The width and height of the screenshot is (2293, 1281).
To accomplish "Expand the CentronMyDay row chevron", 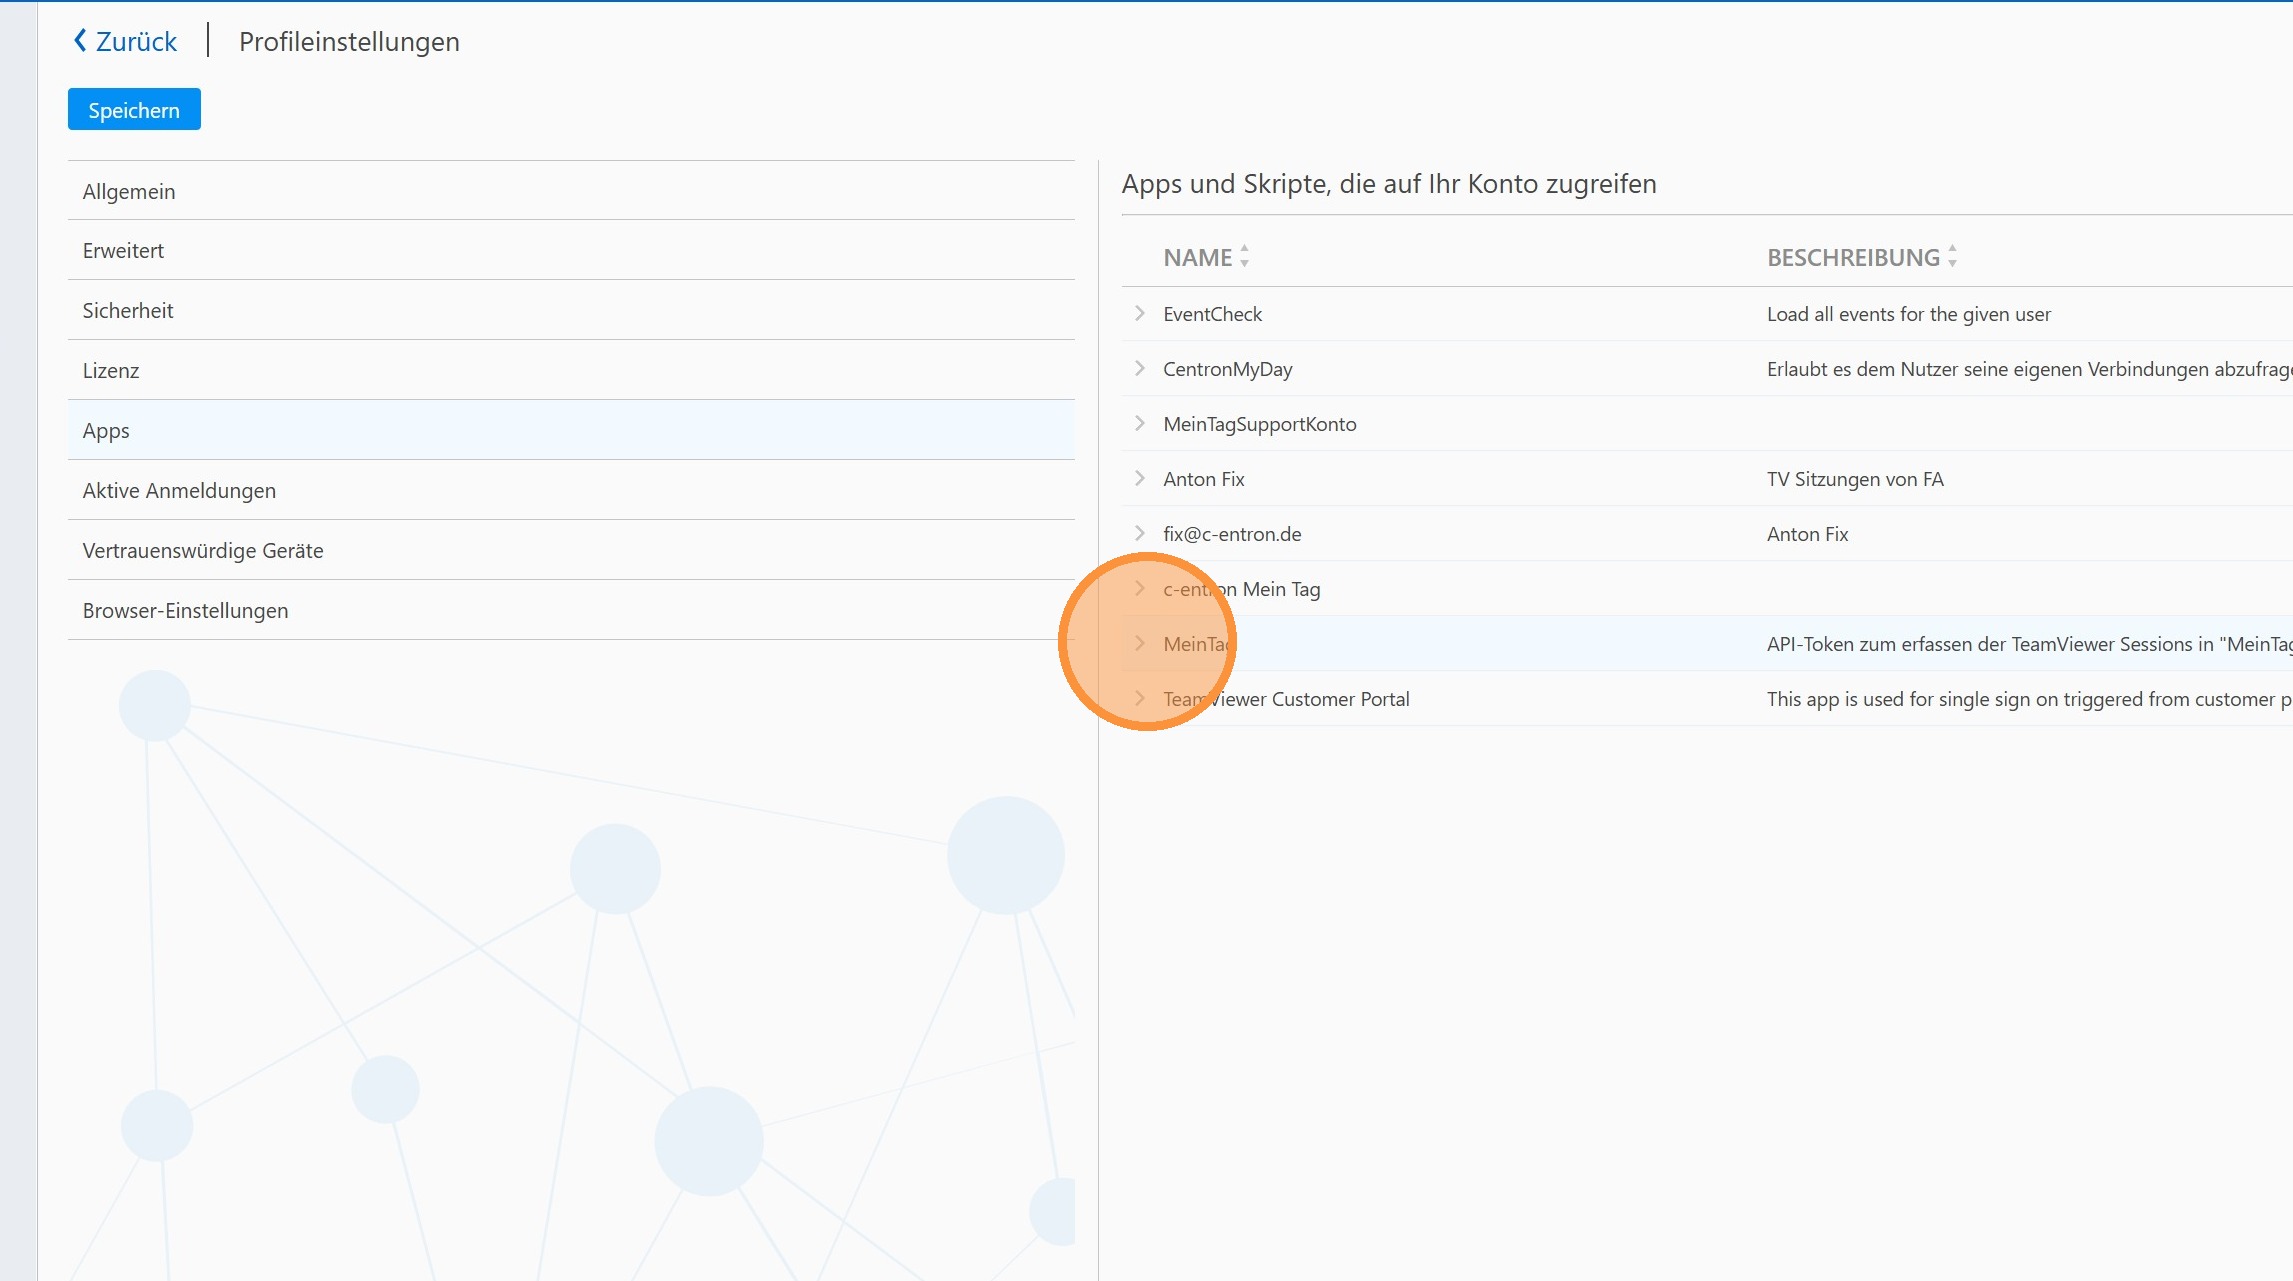I will (x=1139, y=368).
